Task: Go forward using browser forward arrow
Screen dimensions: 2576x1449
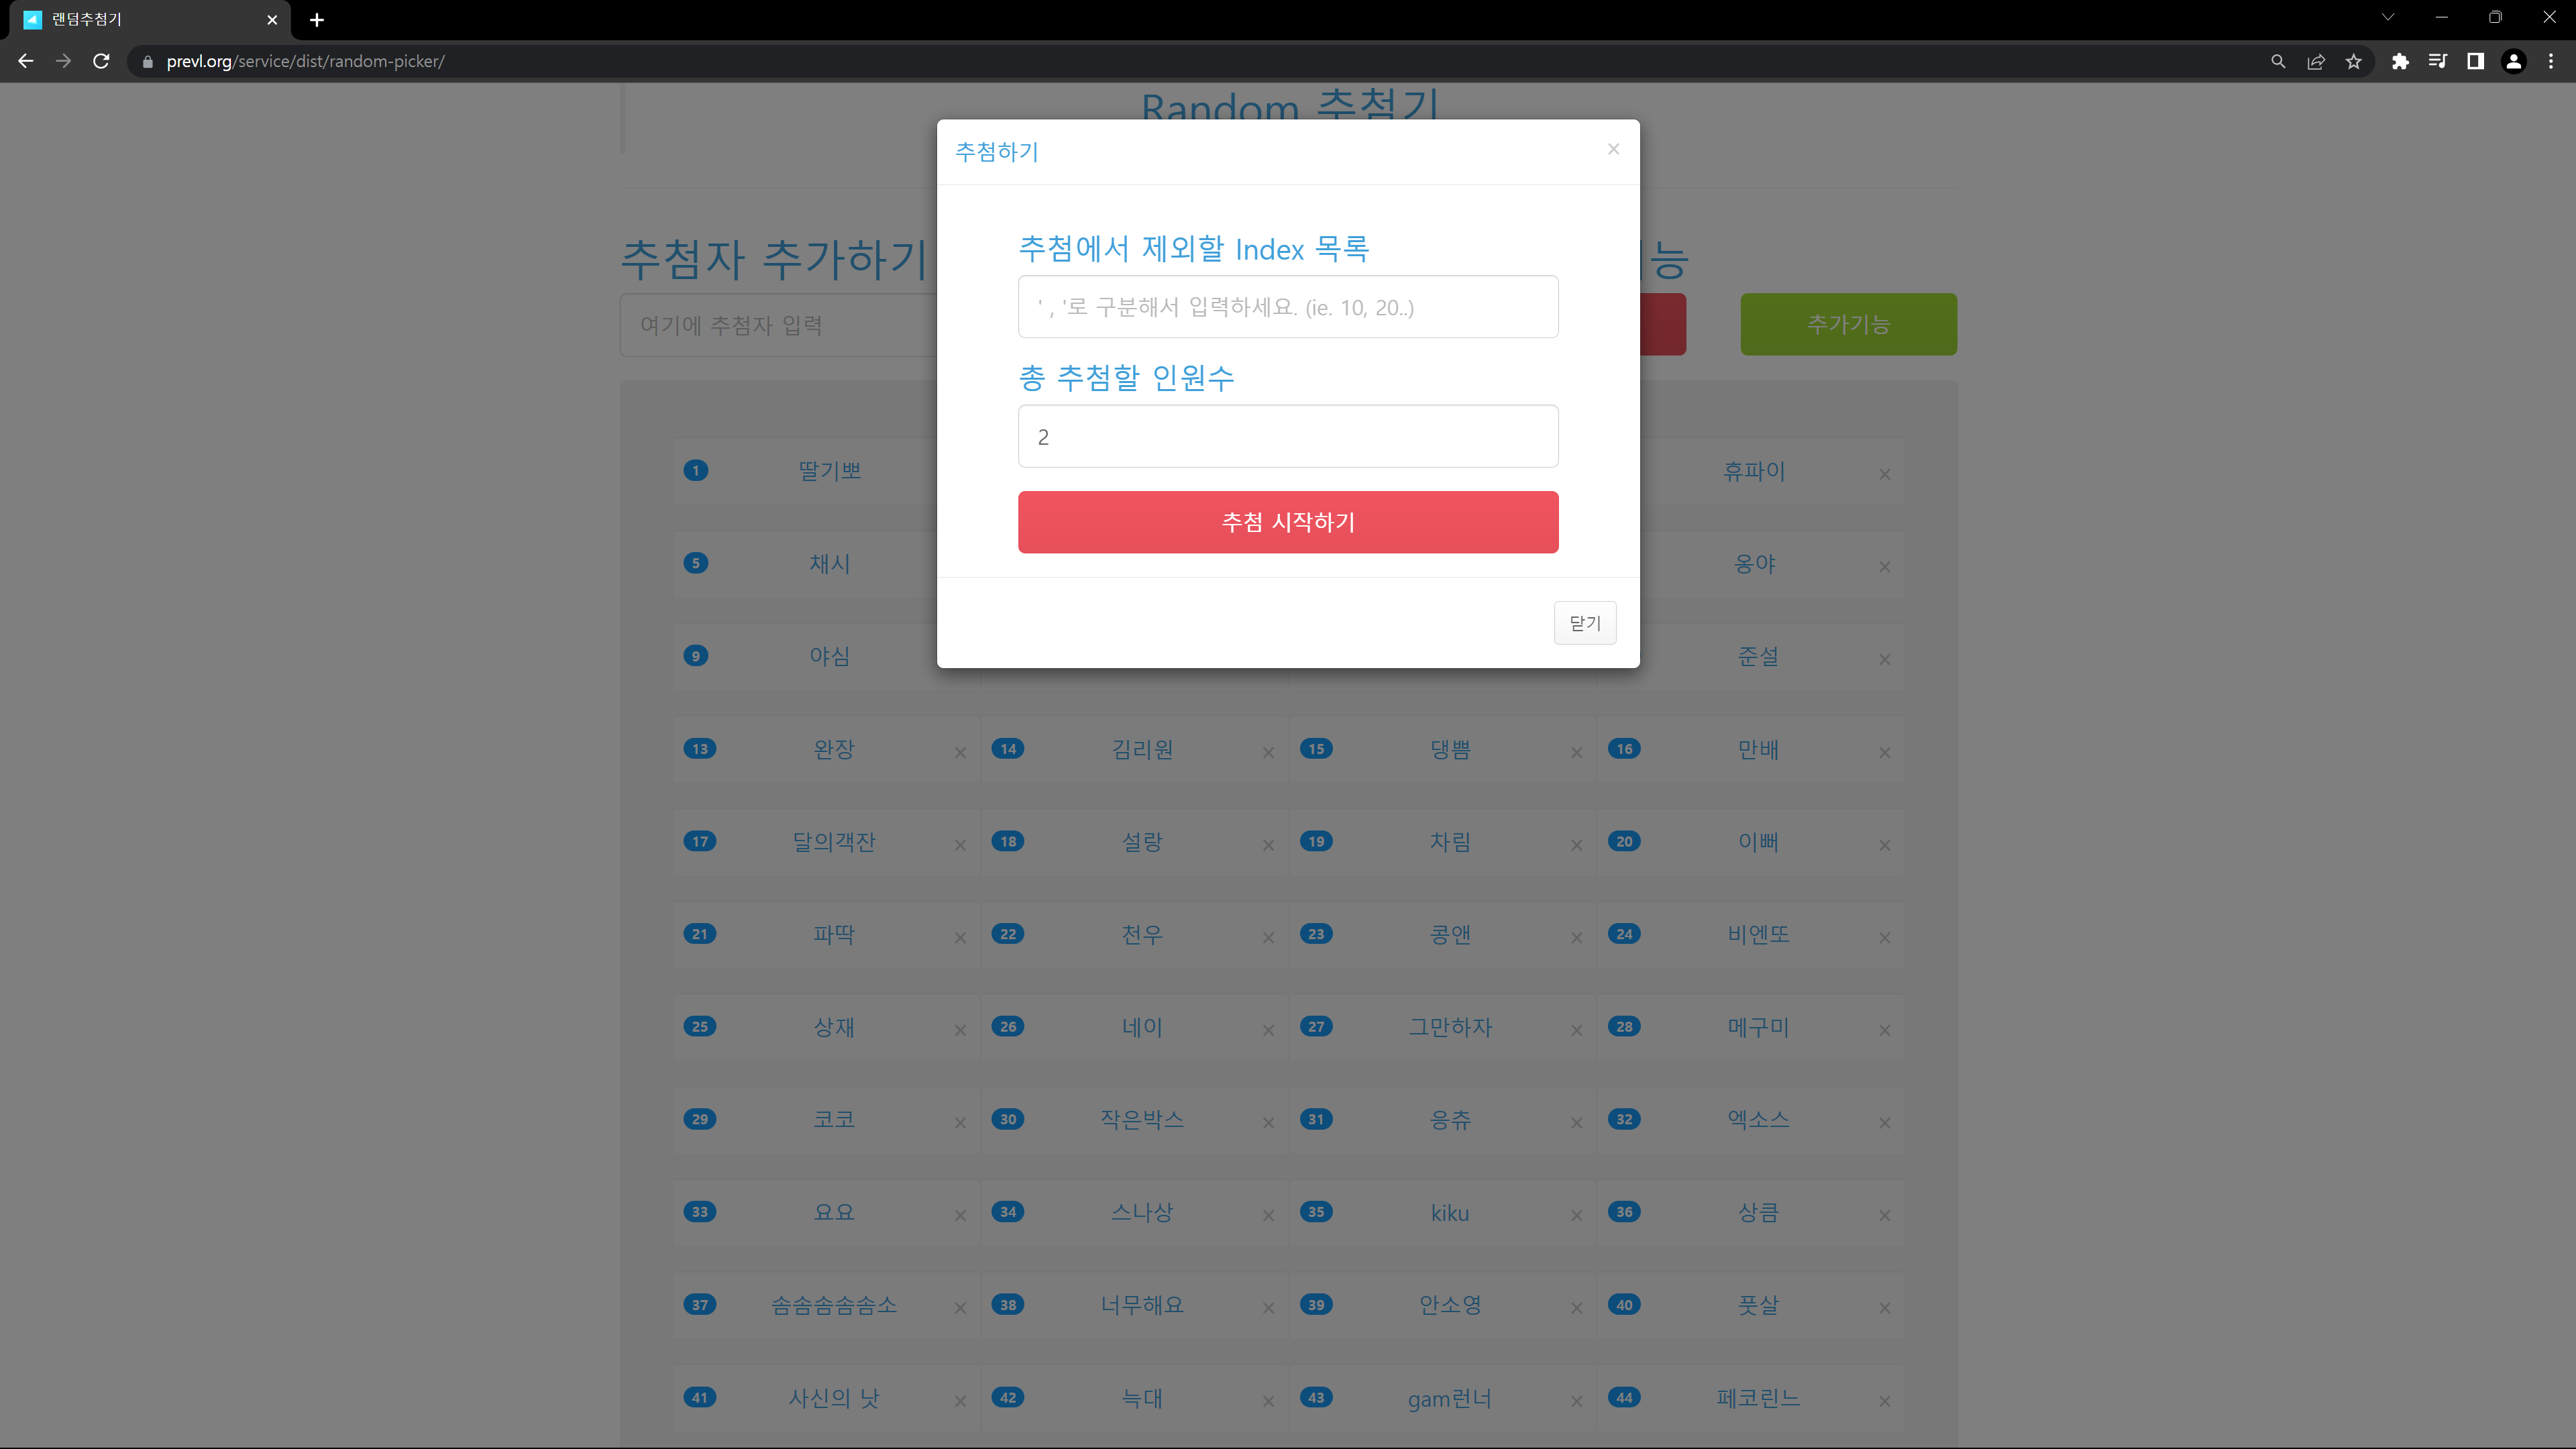Action: pyautogui.click(x=63, y=61)
